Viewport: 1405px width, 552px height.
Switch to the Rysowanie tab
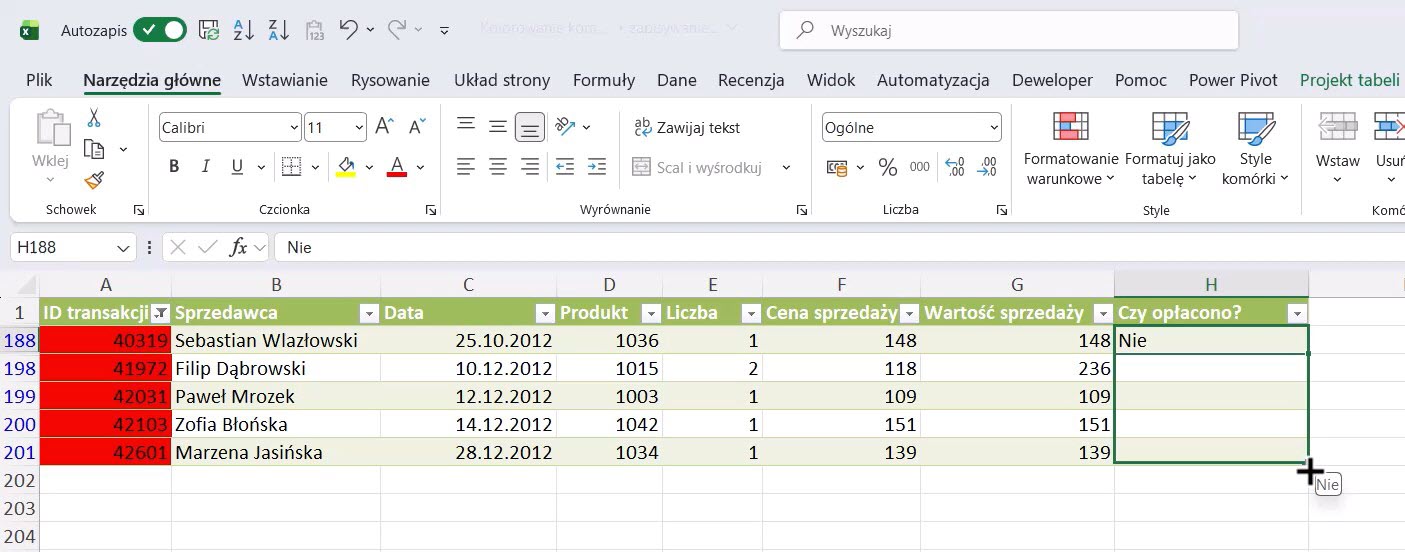(x=390, y=80)
